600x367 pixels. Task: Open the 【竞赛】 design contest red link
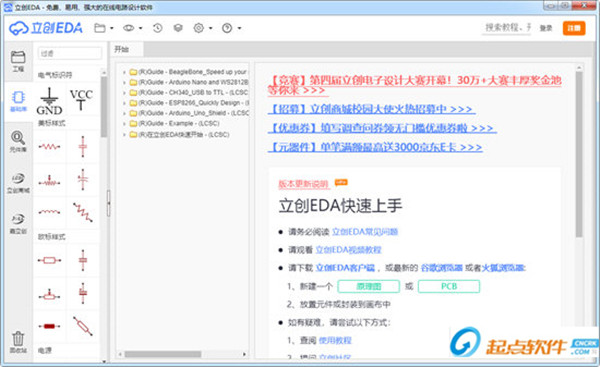pos(414,85)
